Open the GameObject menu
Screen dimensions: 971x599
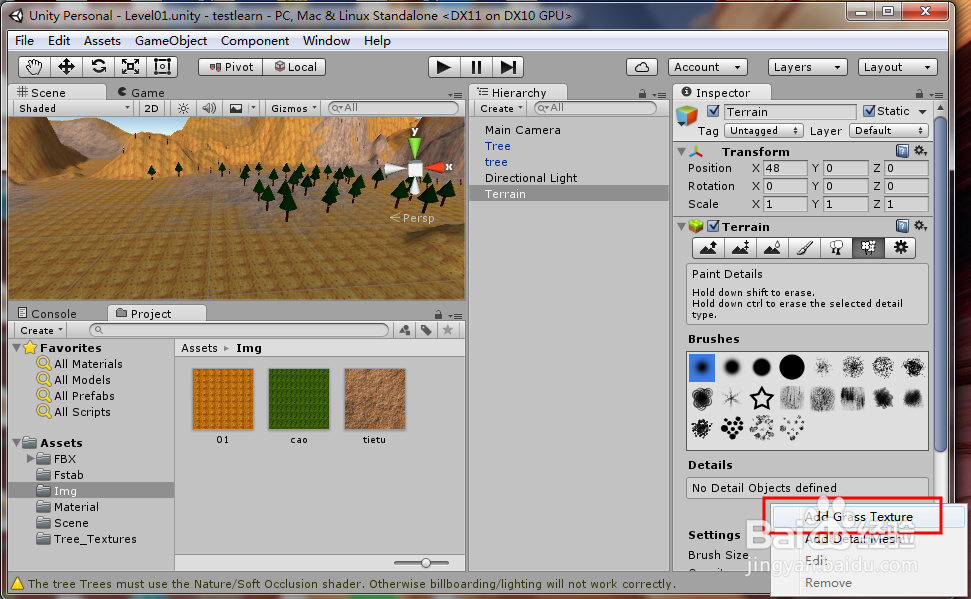171,41
